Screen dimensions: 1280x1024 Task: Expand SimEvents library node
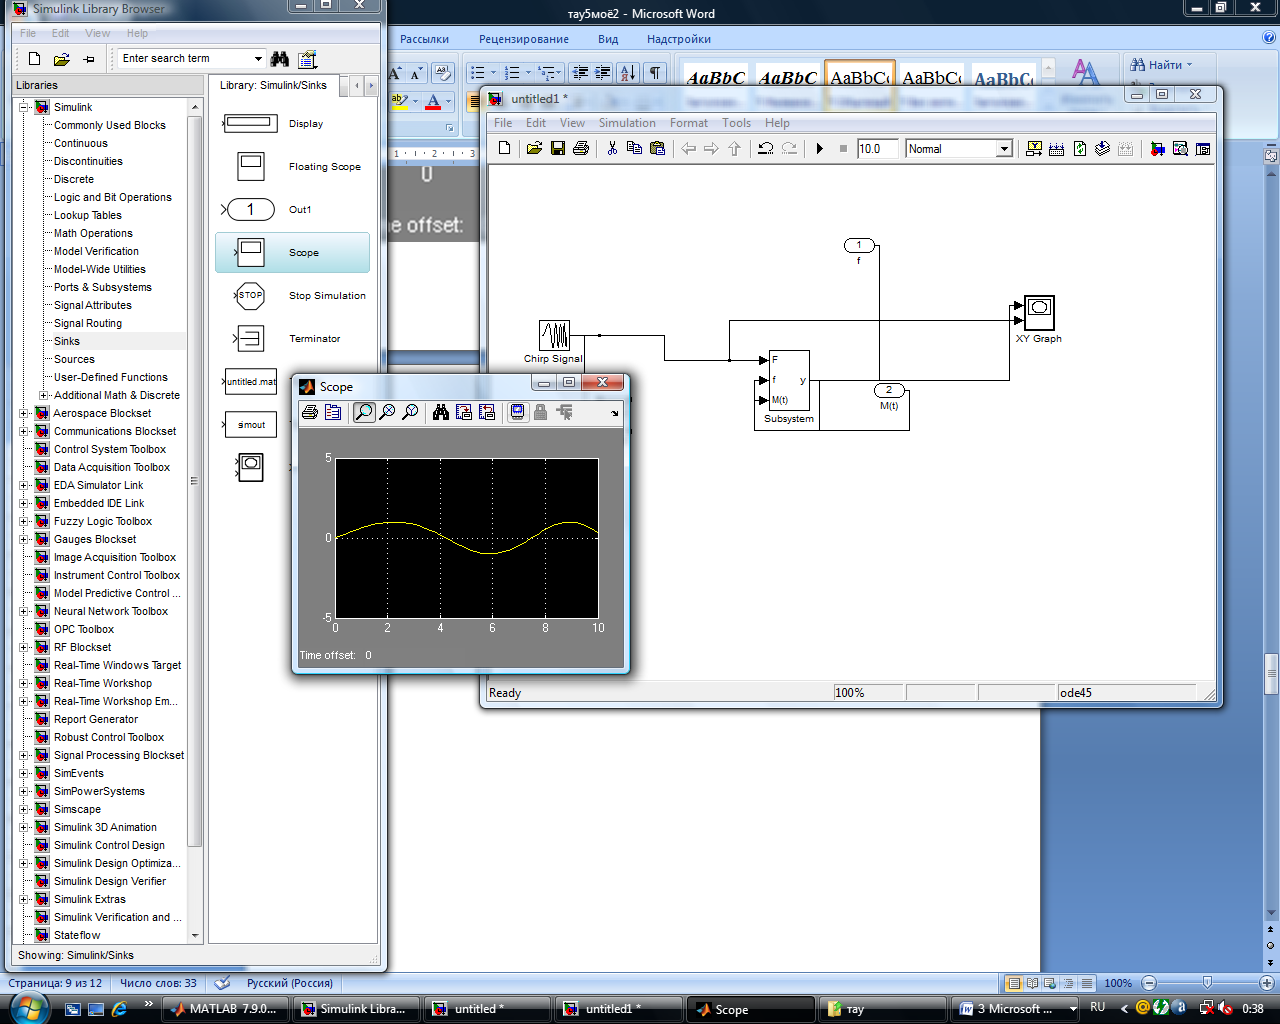24,773
